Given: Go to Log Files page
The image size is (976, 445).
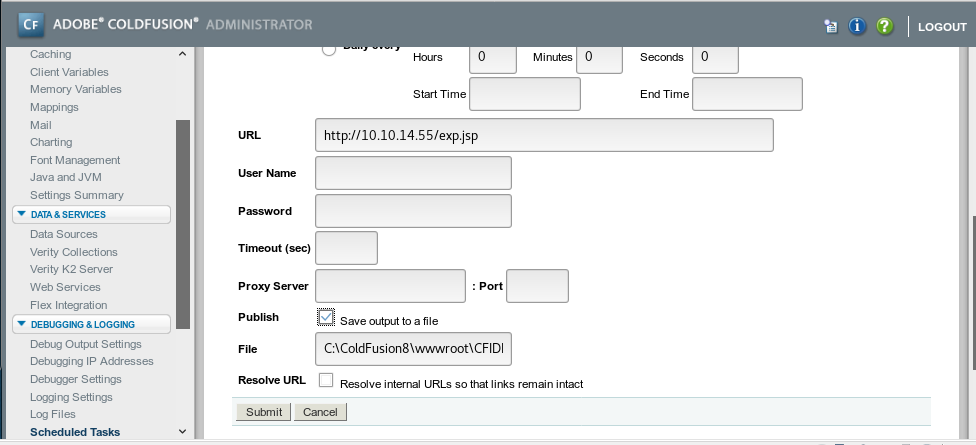Looking at the screenshot, I should point(53,414).
